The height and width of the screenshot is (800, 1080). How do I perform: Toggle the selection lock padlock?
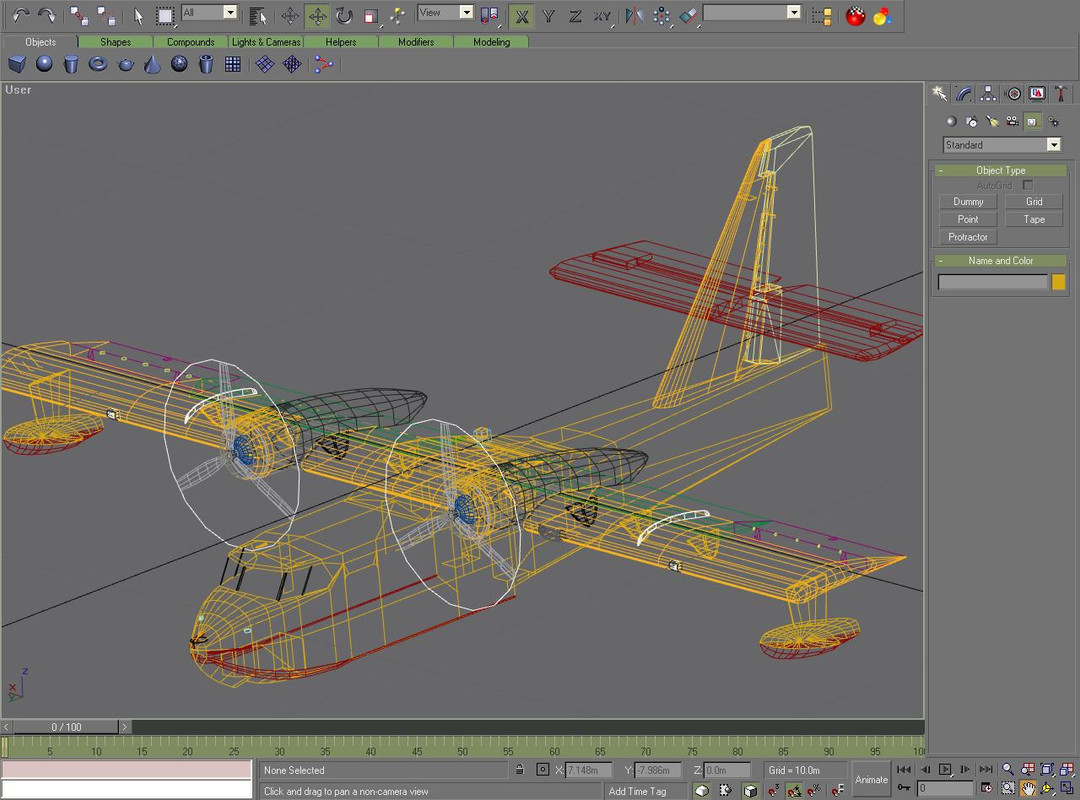coord(520,770)
